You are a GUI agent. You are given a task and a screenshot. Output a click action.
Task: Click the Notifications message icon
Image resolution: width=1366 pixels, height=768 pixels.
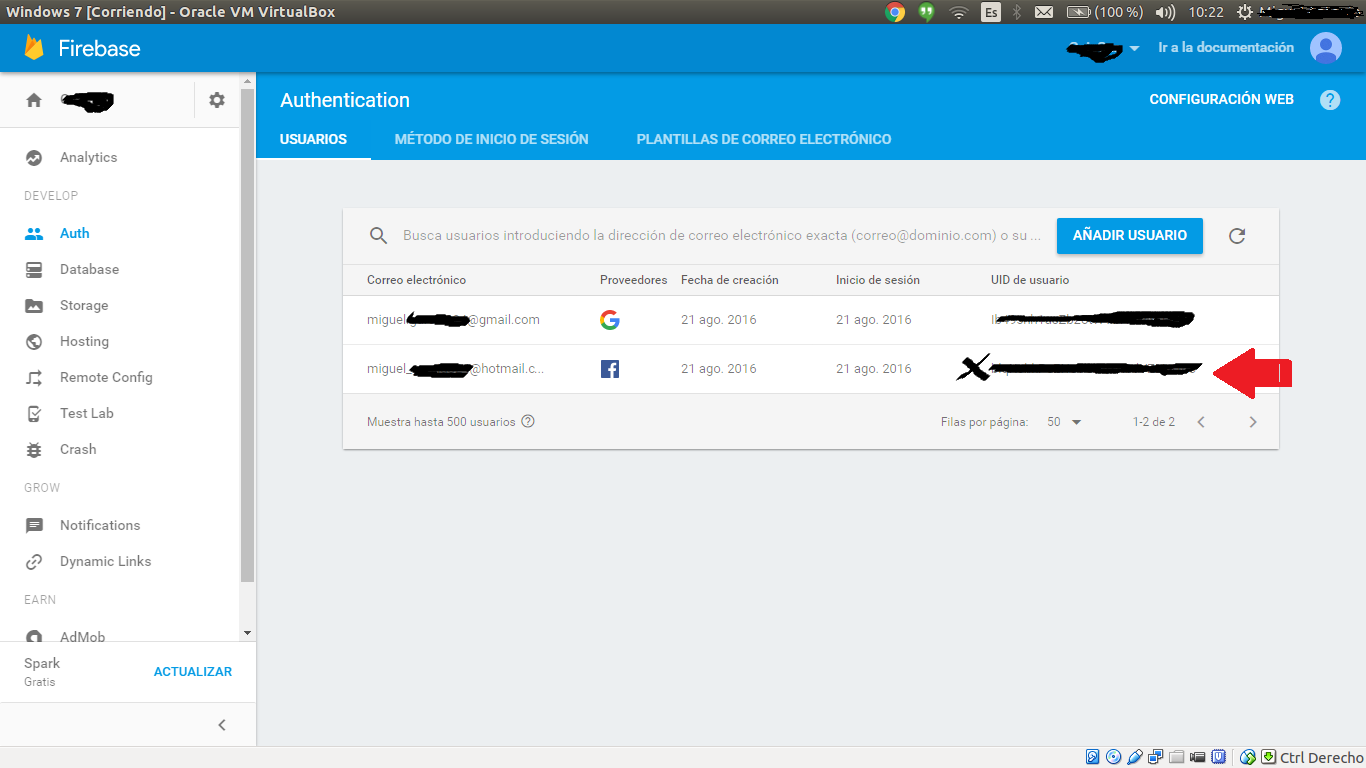[x=34, y=525]
